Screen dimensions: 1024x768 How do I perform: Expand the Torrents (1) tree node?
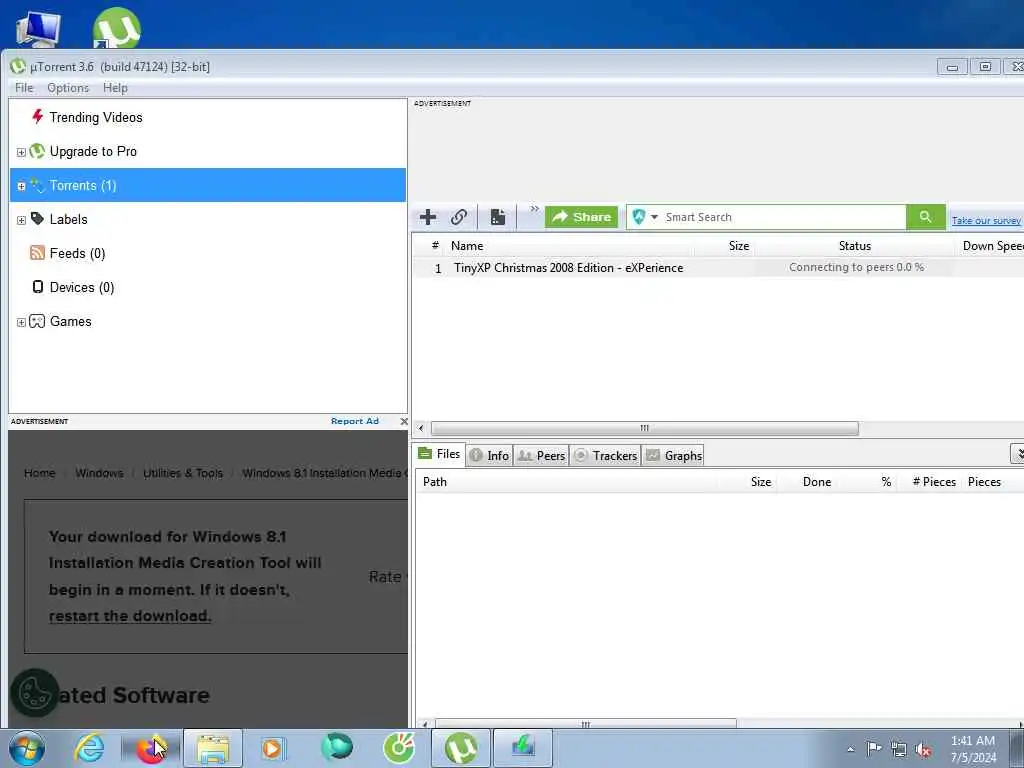(x=21, y=186)
